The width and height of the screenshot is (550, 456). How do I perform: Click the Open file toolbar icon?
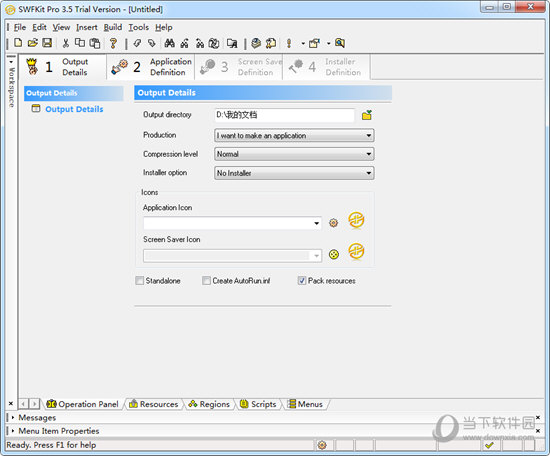pos(33,43)
